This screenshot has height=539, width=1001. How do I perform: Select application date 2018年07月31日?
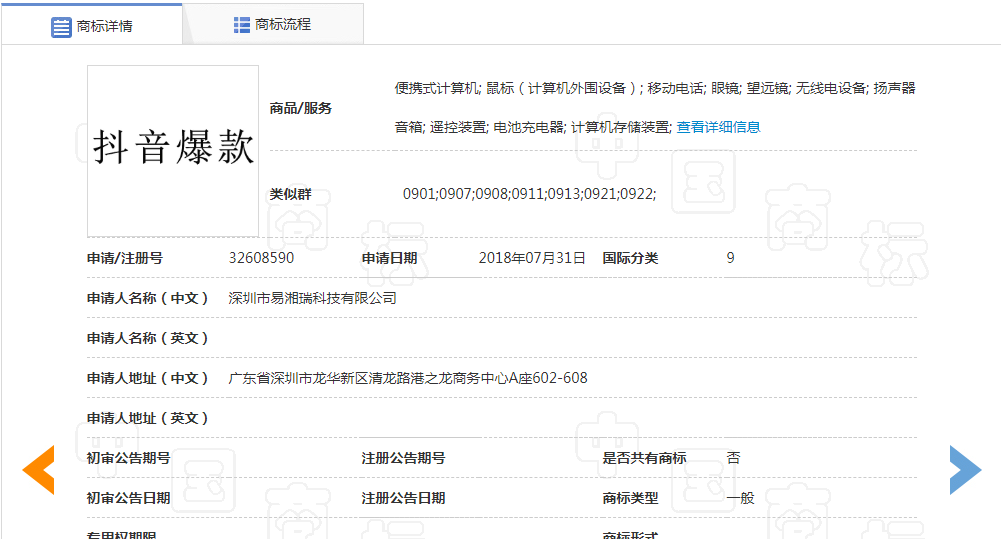(532, 258)
